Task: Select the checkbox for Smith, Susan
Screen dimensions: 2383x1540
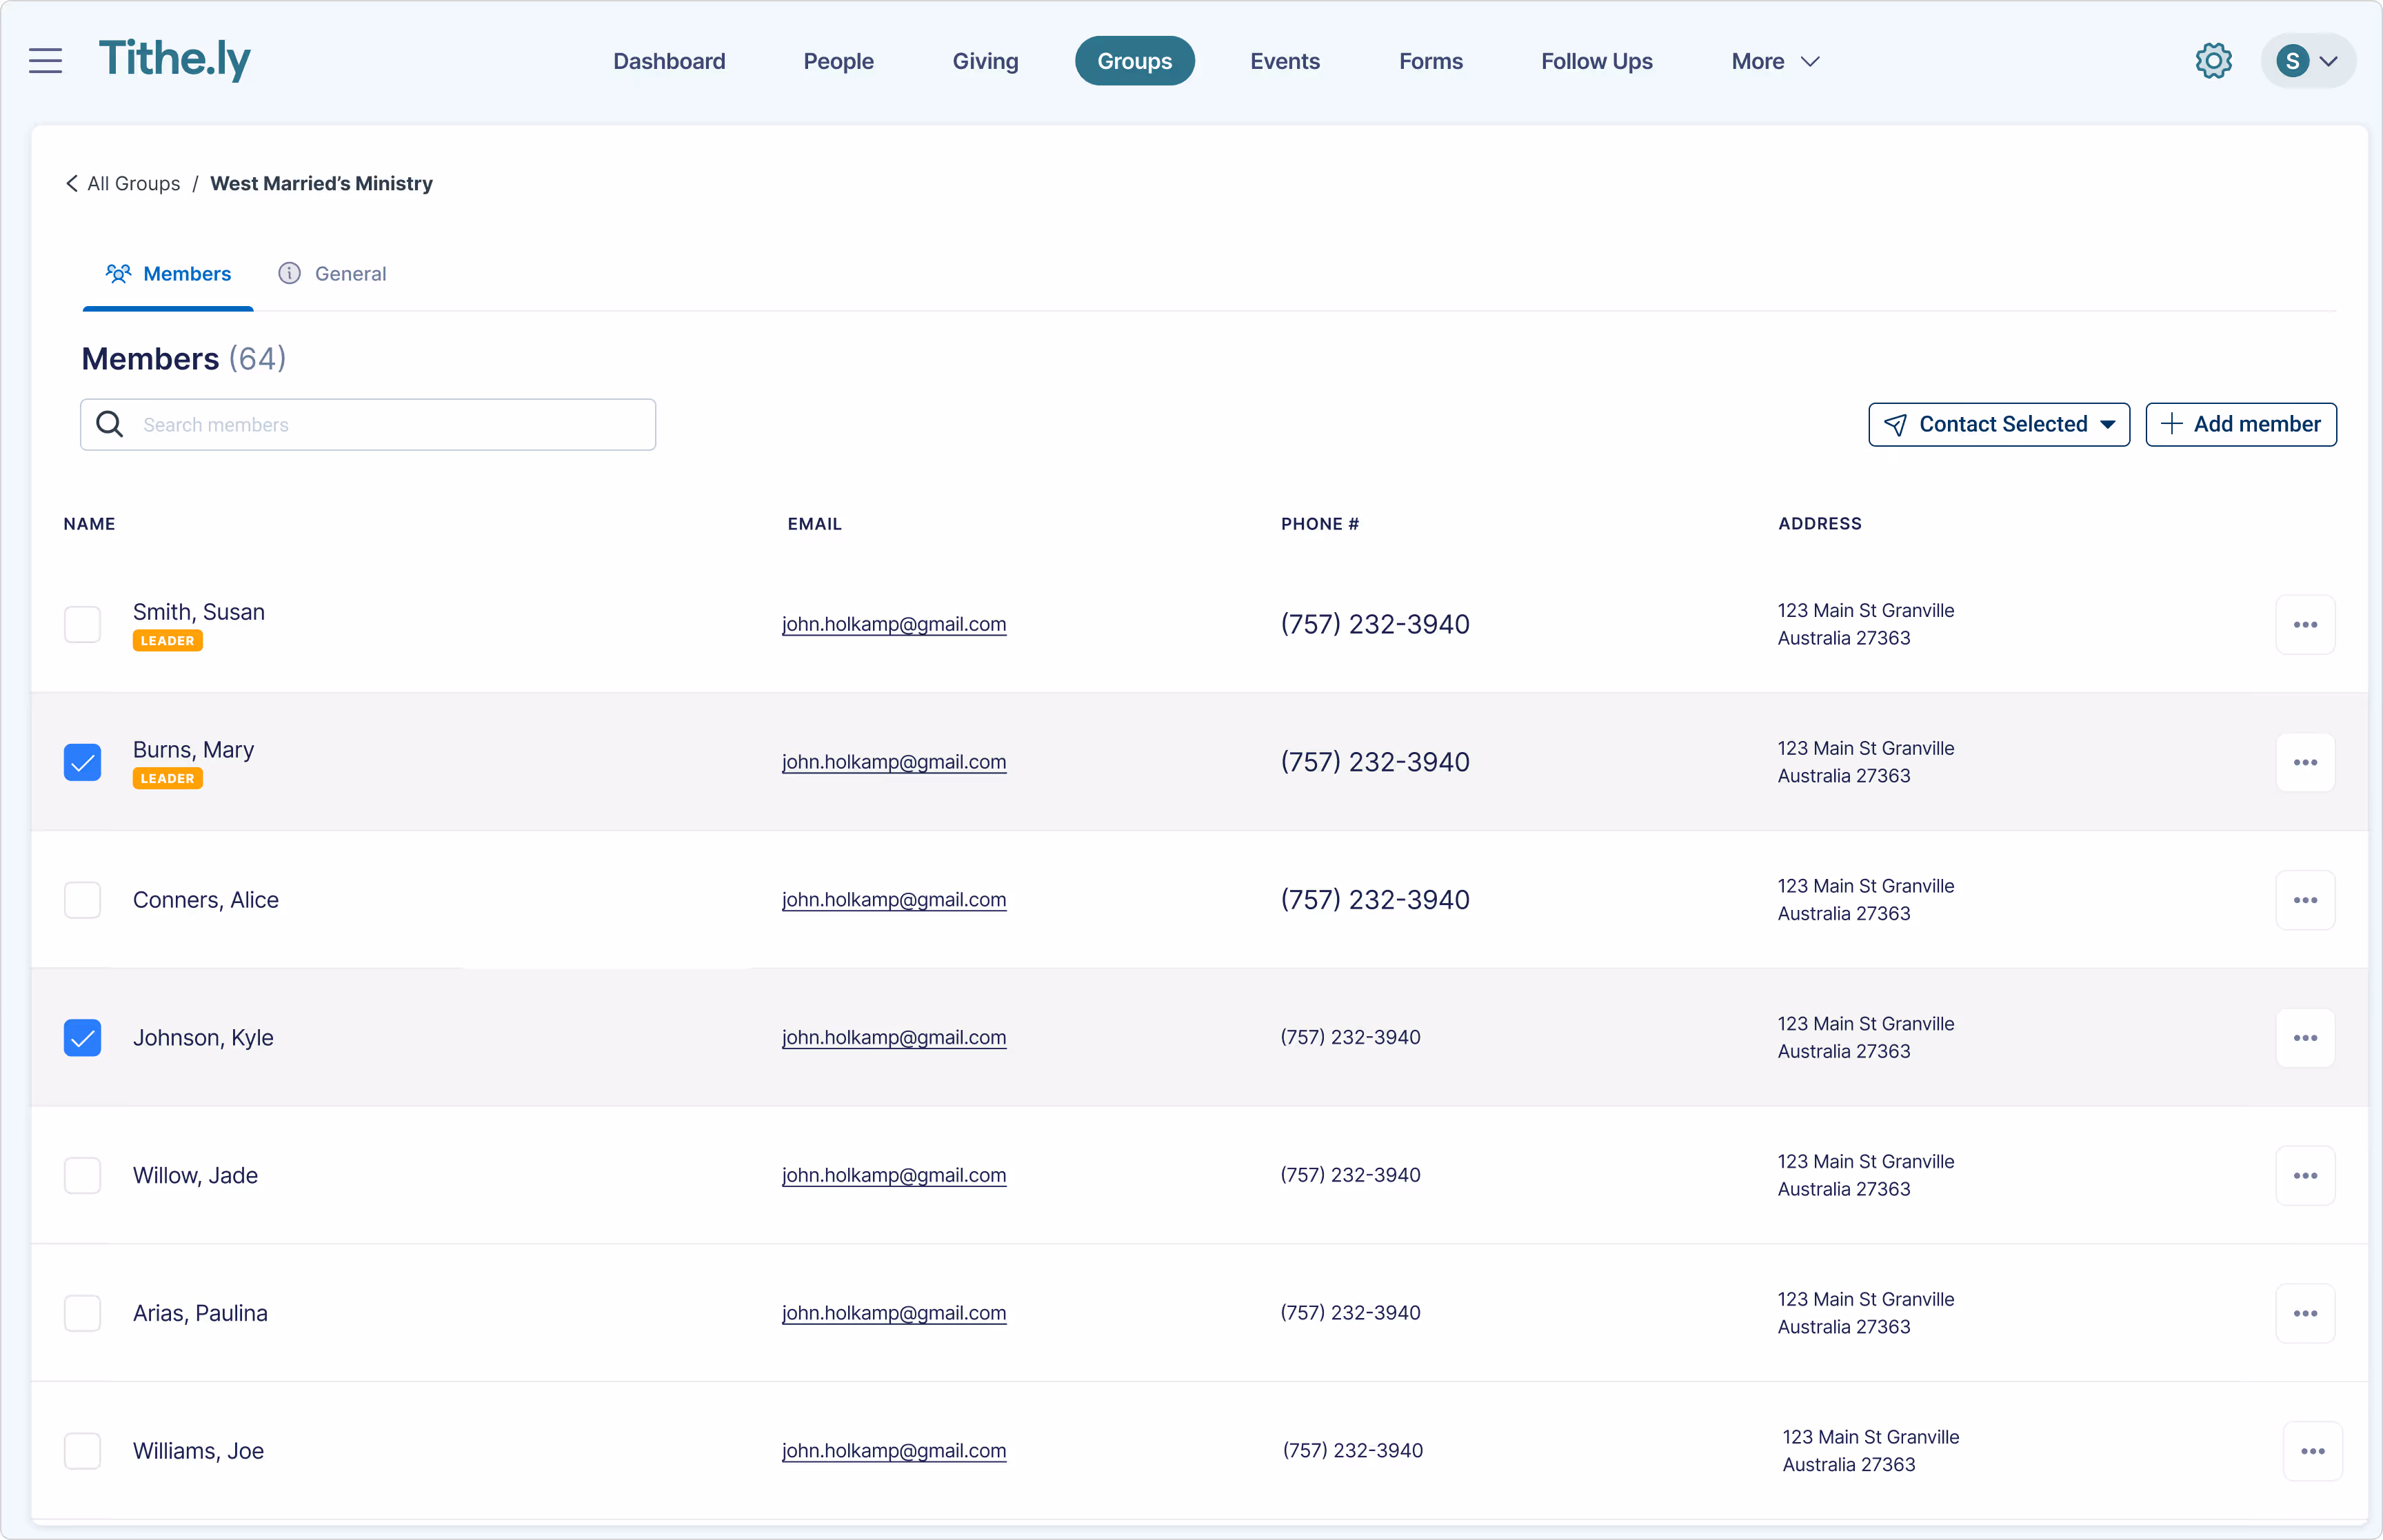Action: 83,624
